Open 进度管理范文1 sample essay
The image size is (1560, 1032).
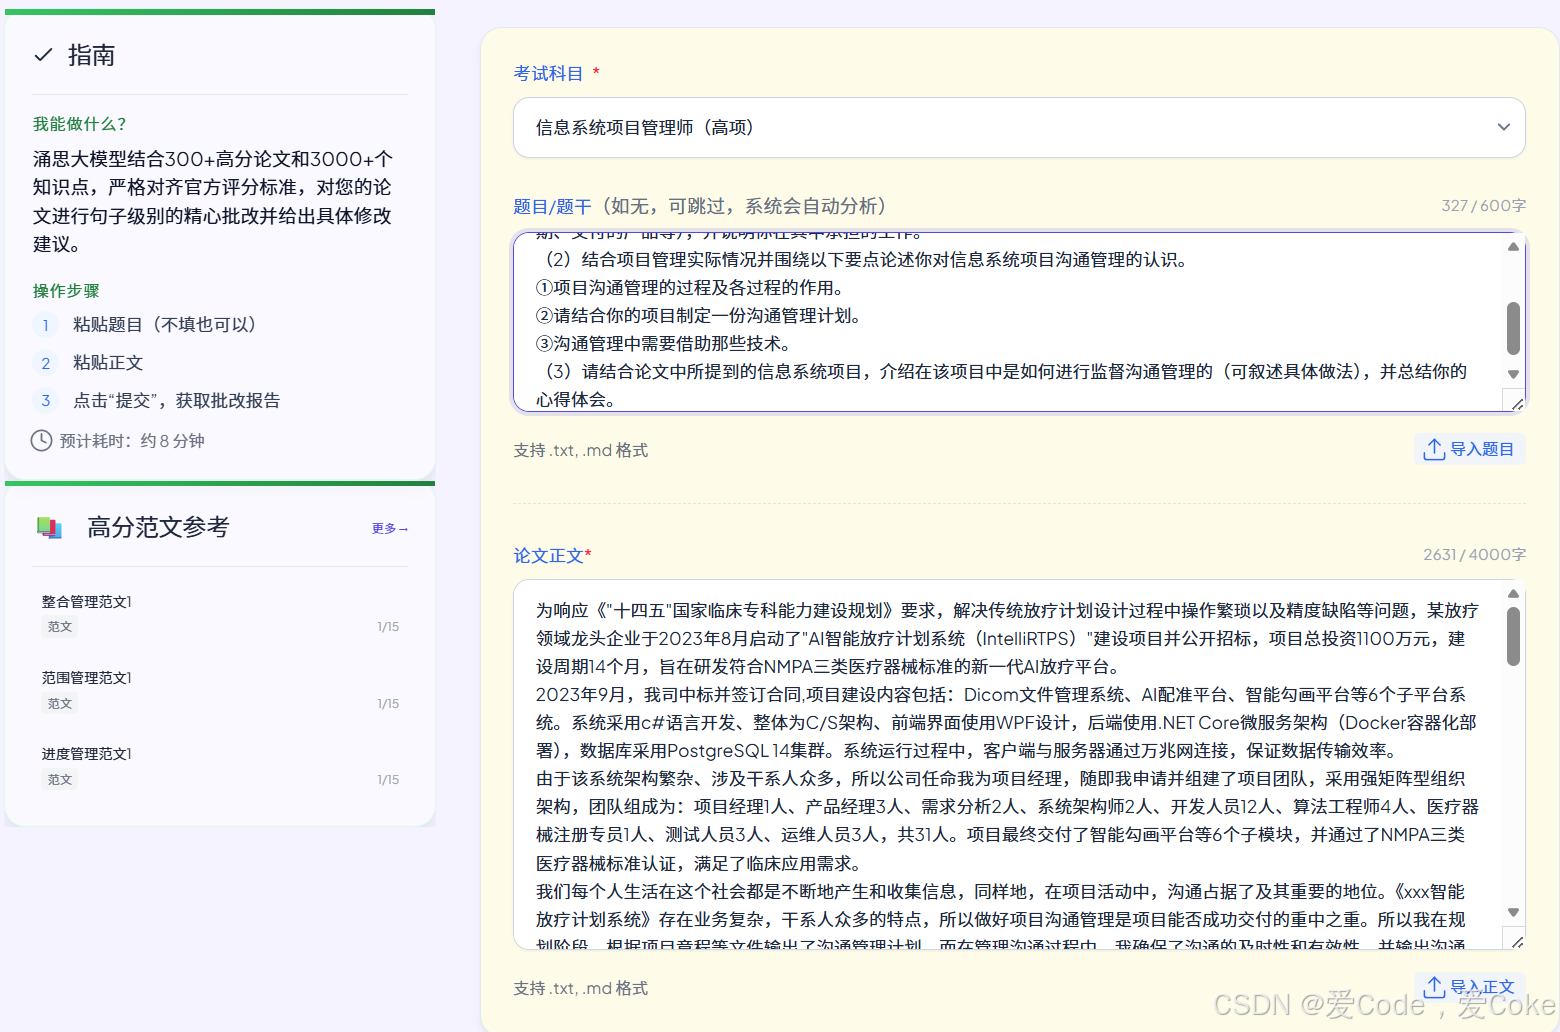point(87,754)
